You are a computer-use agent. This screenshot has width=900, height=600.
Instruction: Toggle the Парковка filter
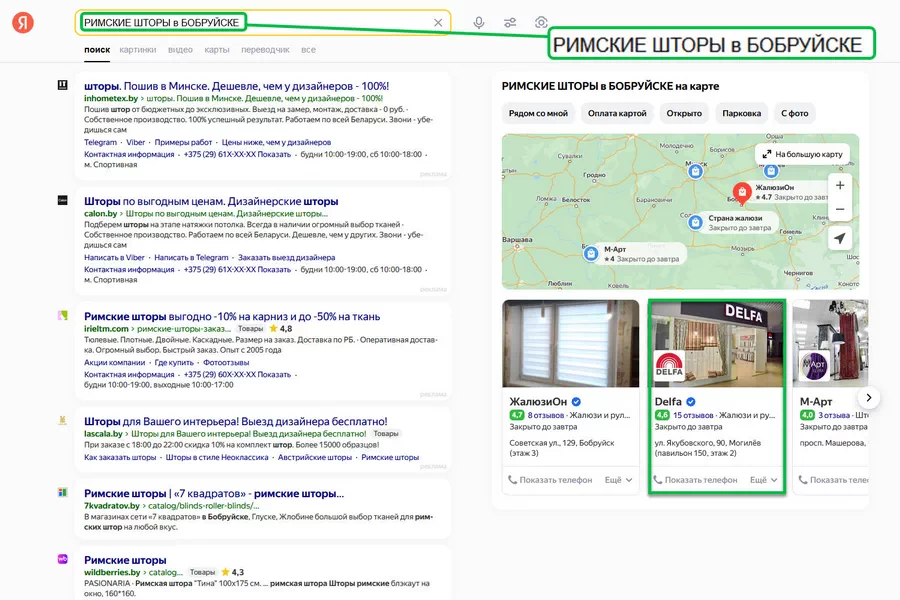(742, 113)
